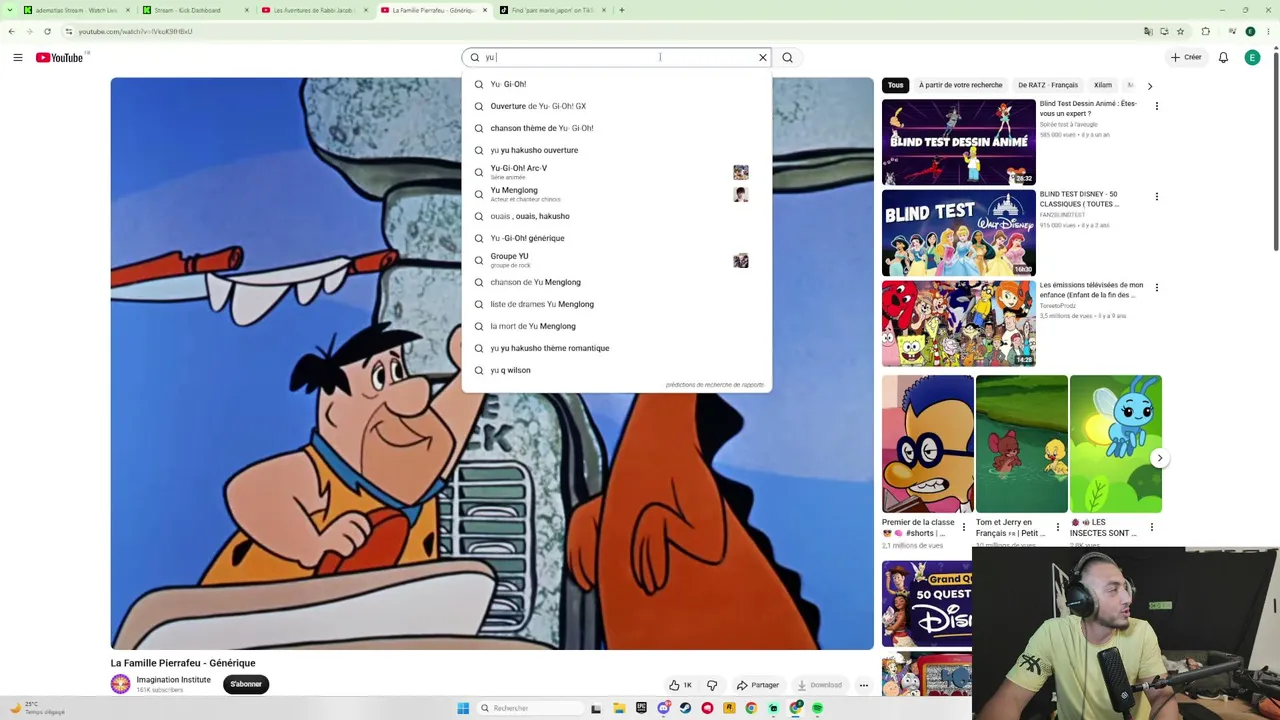Open Spotify from the taskbar

tap(818, 708)
